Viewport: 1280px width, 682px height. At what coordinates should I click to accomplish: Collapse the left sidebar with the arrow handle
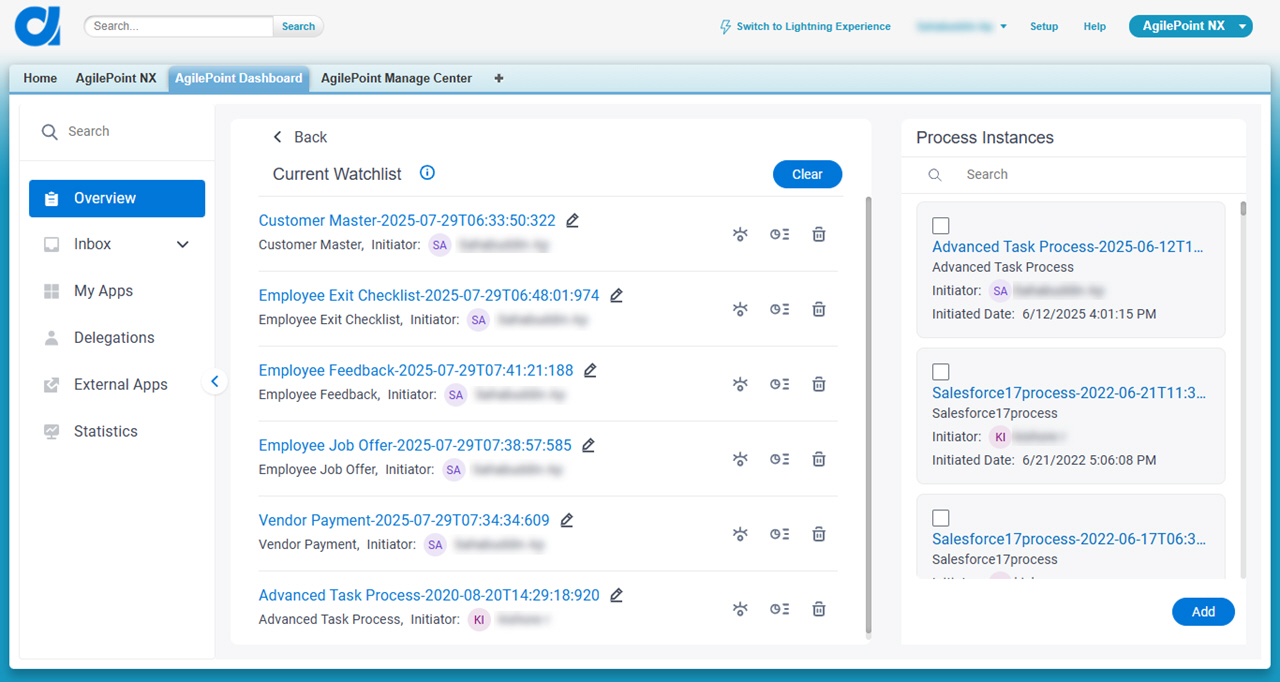(x=214, y=381)
